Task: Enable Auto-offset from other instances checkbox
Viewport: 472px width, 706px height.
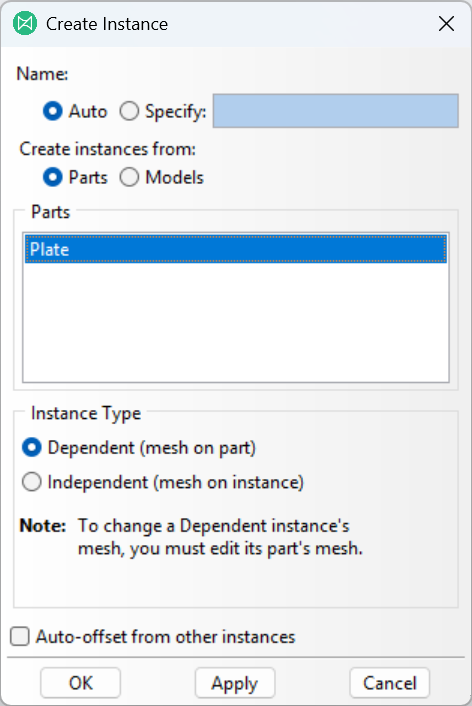Action: click(20, 637)
